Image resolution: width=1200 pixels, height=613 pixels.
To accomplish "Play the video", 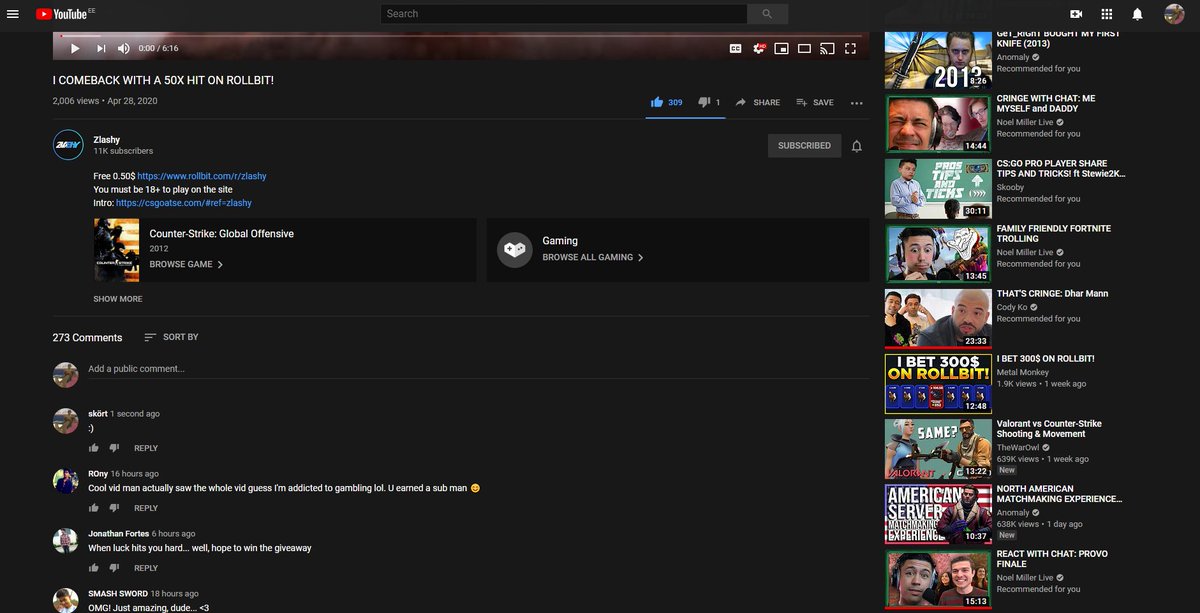I will click(x=74, y=48).
